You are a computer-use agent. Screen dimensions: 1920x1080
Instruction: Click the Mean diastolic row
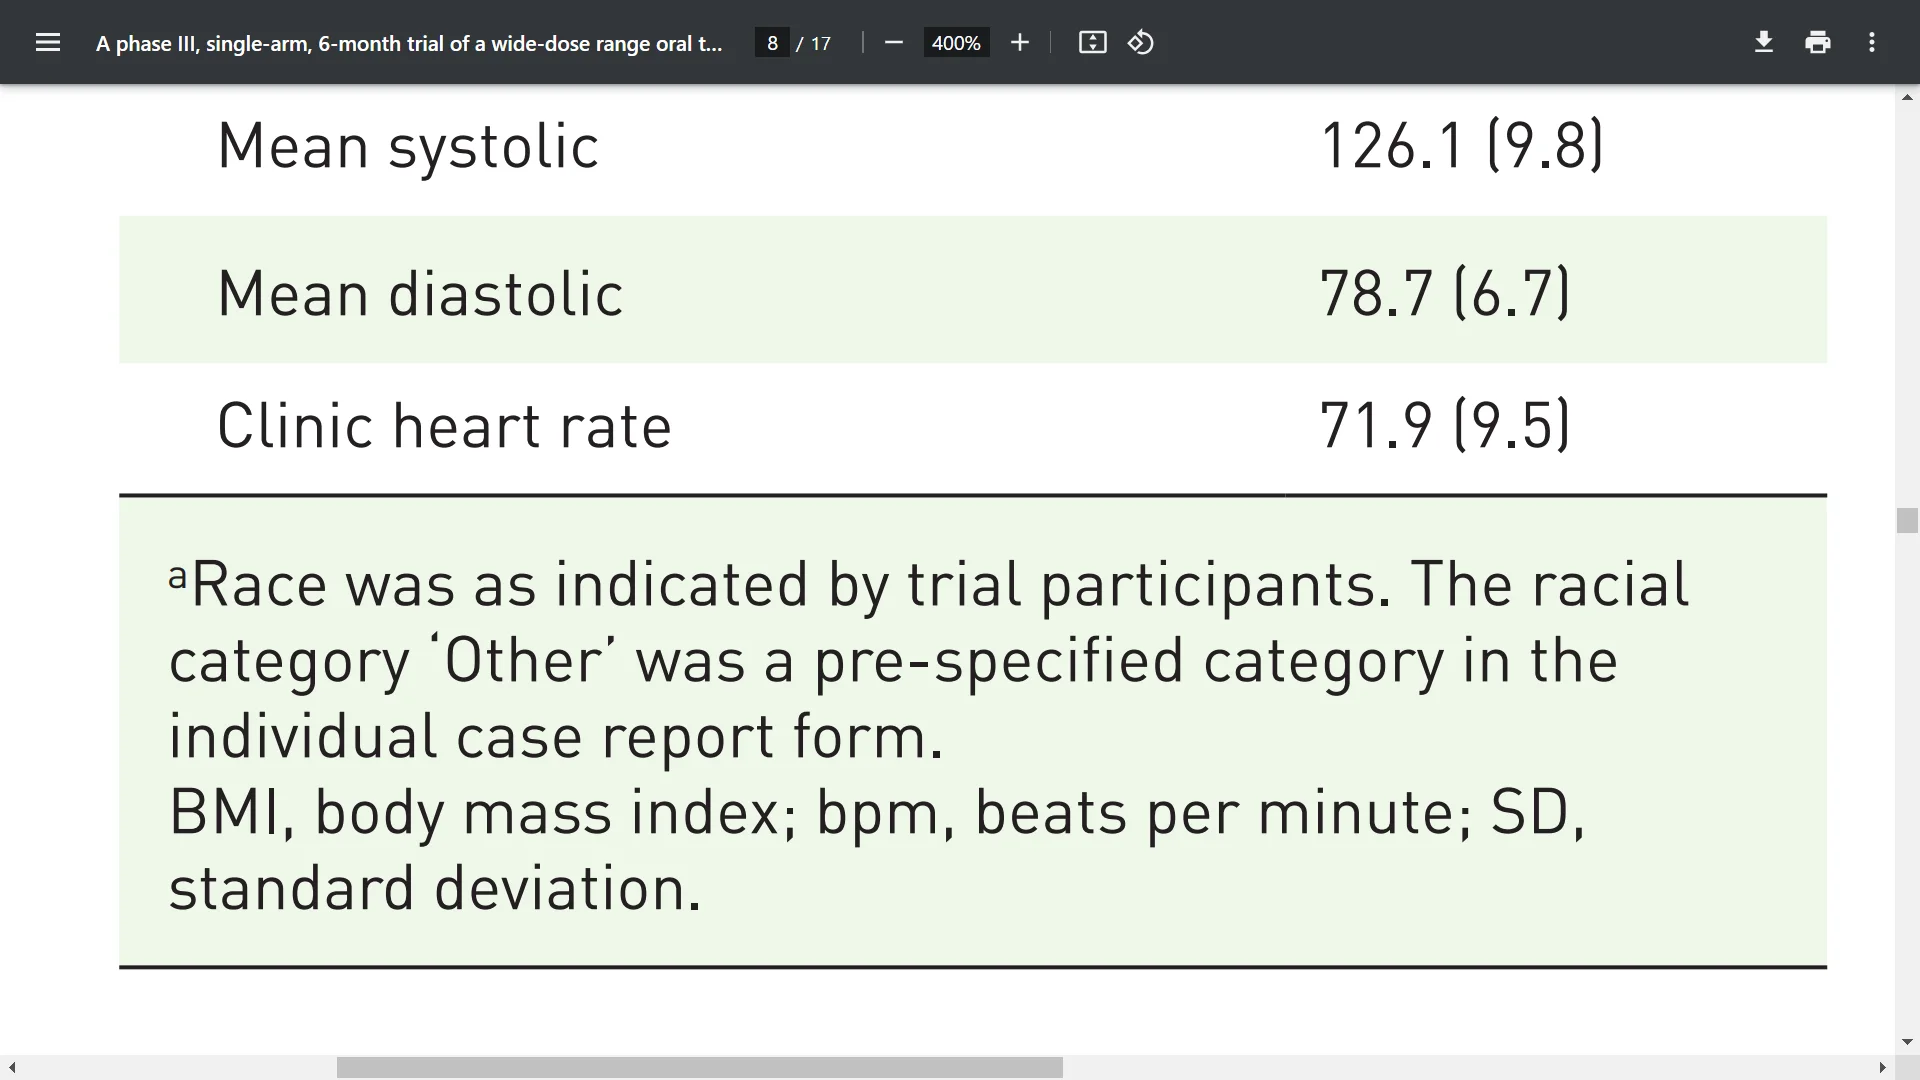coord(973,290)
